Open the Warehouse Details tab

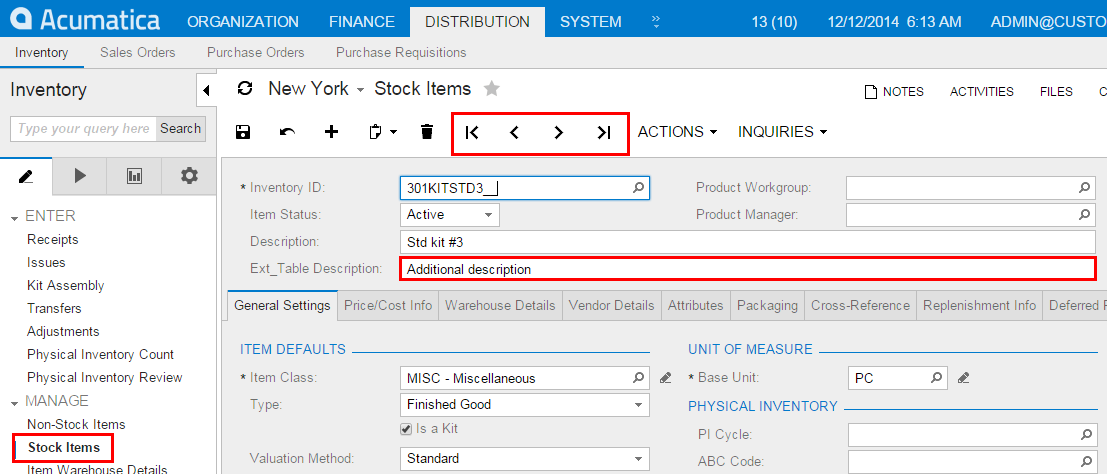[x=500, y=306]
